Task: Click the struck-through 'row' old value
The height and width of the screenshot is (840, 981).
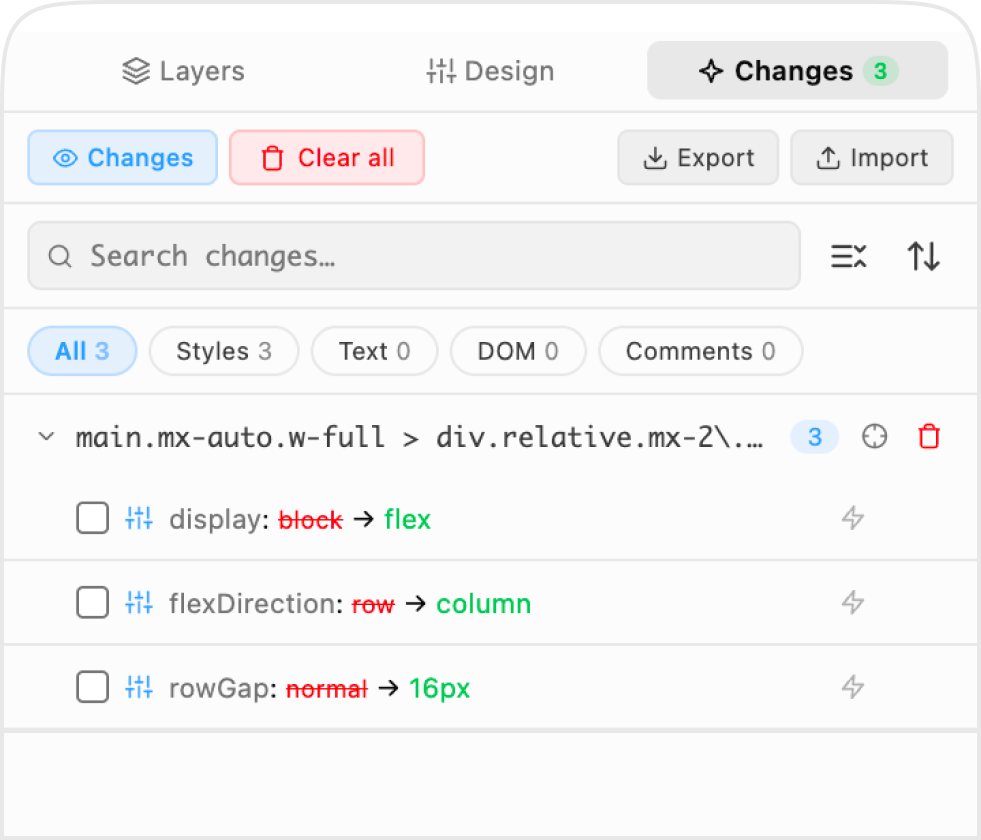Action: (374, 604)
